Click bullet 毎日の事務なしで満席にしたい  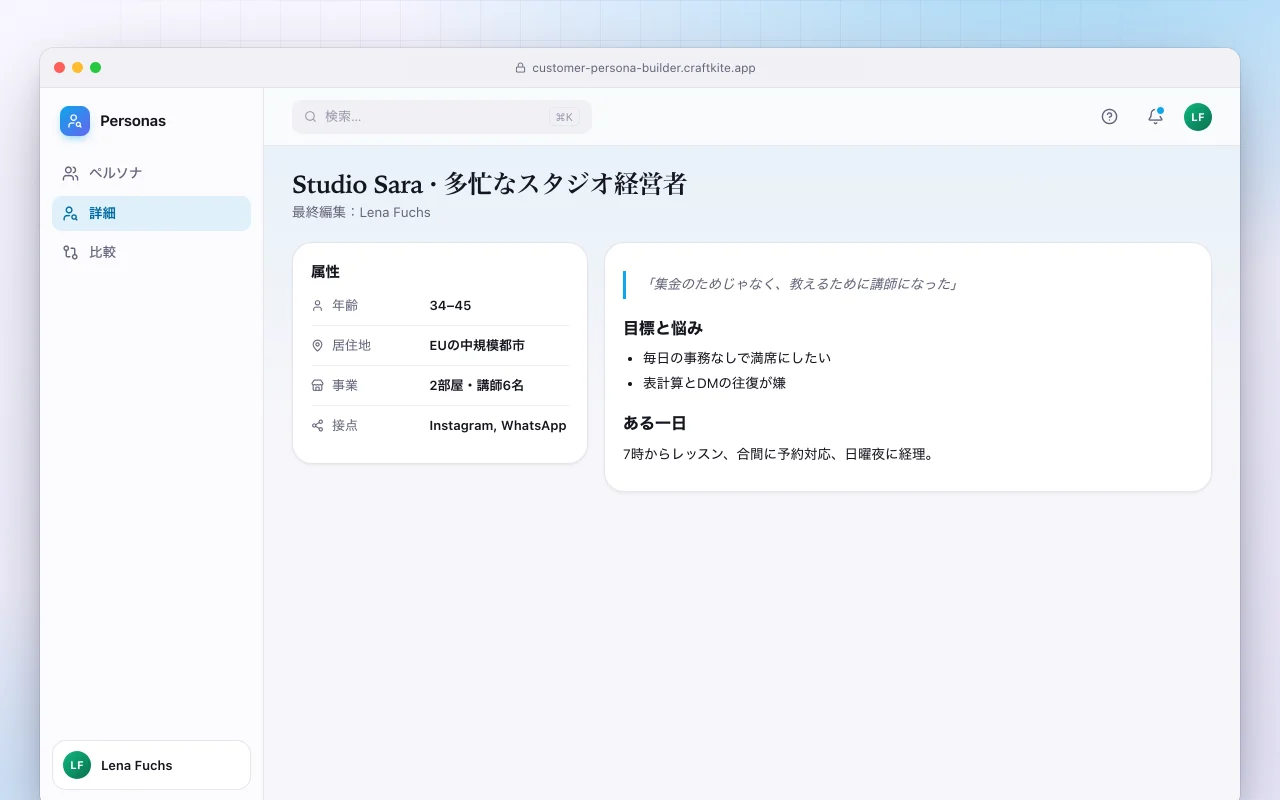(x=737, y=358)
